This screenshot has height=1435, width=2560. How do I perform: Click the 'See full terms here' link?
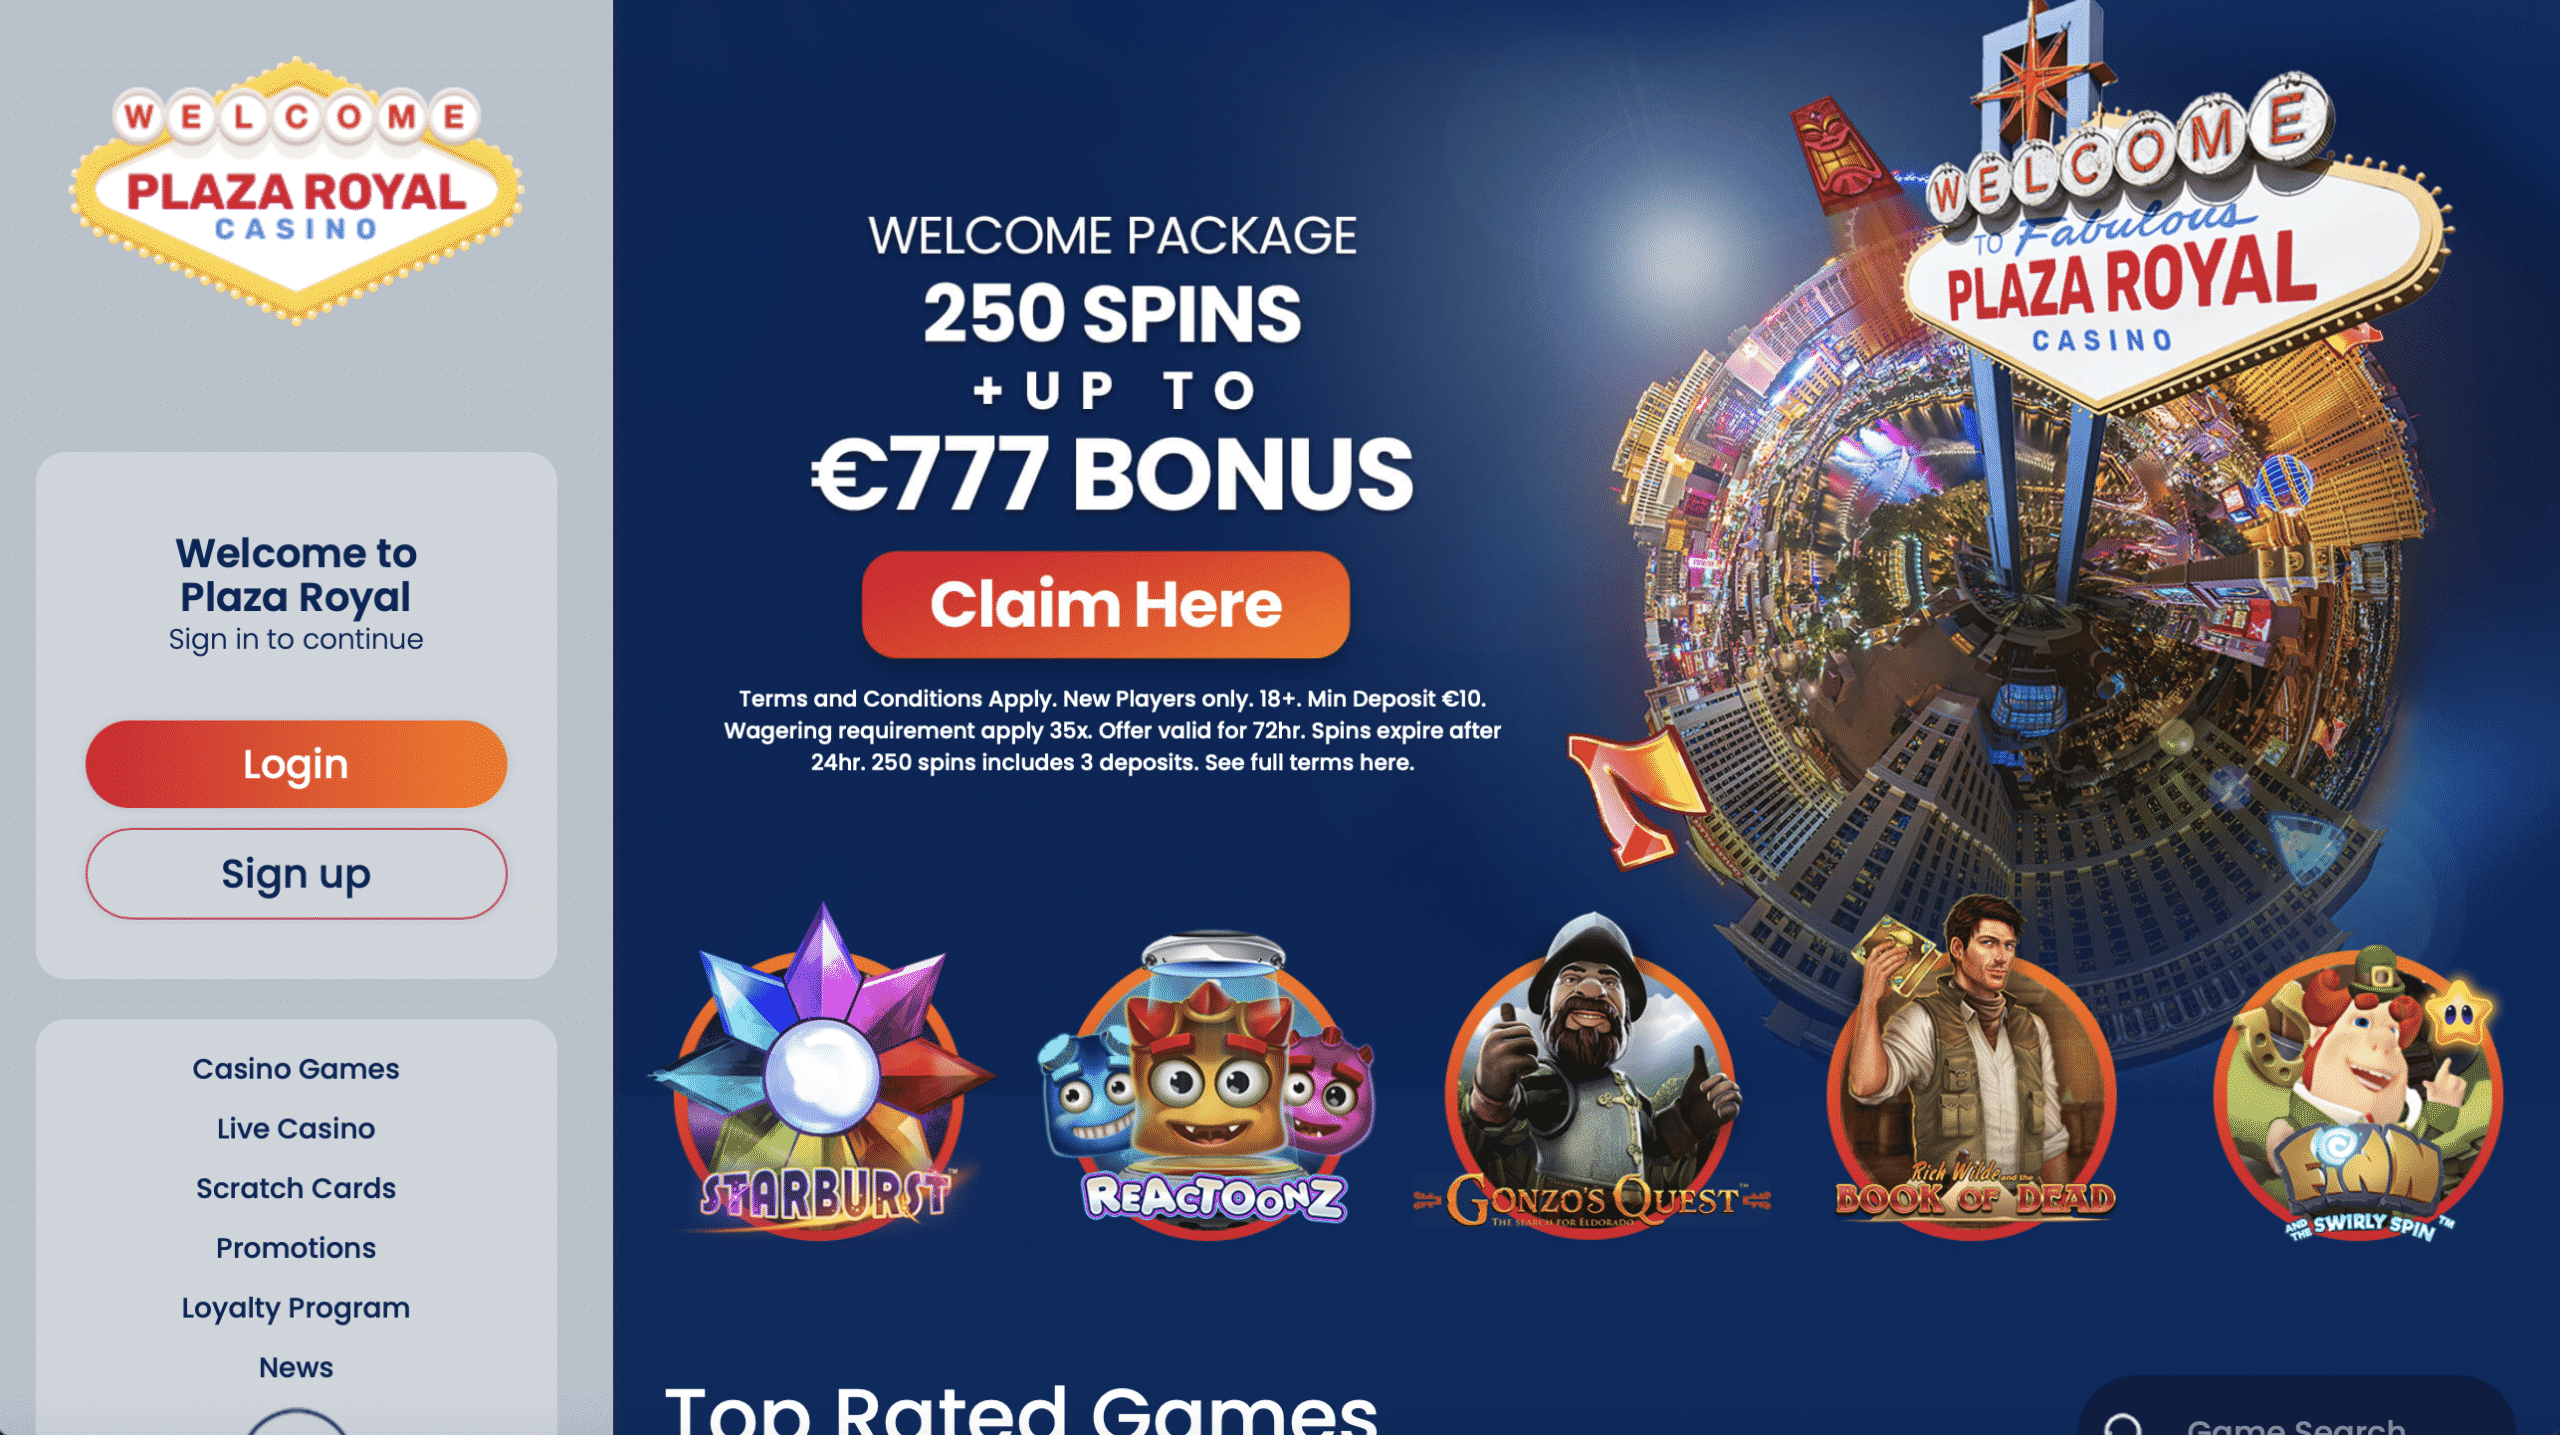click(1309, 762)
